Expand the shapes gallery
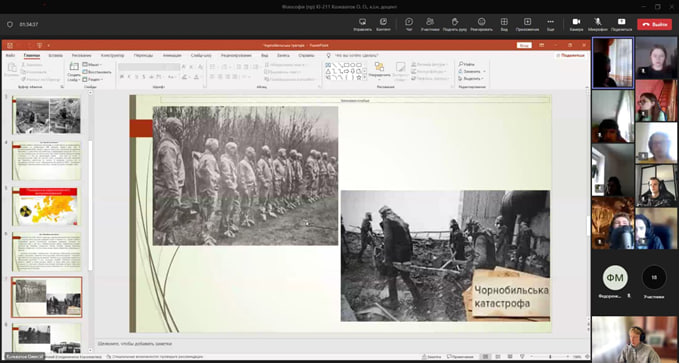 [x=365, y=77]
